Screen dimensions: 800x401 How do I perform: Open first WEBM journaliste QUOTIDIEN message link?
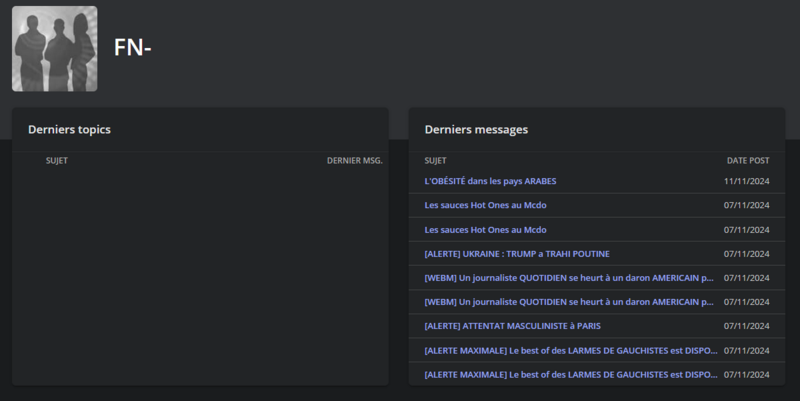(569, 278)
